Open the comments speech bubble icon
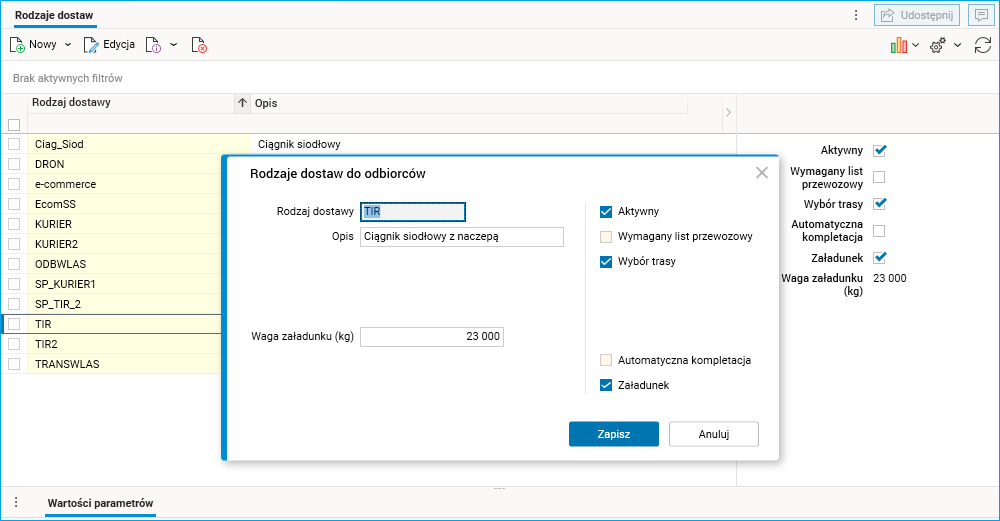 [981, 15]
